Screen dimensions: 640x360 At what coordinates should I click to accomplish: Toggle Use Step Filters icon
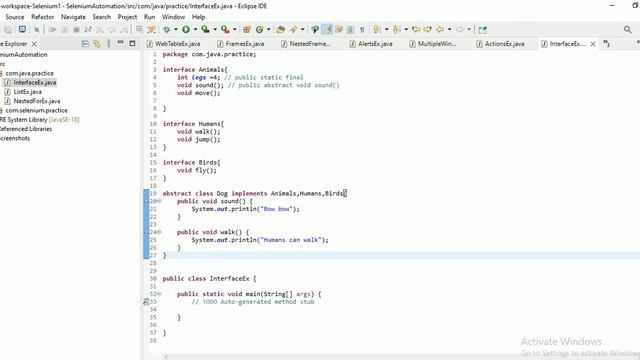click(x=151, y=29)
